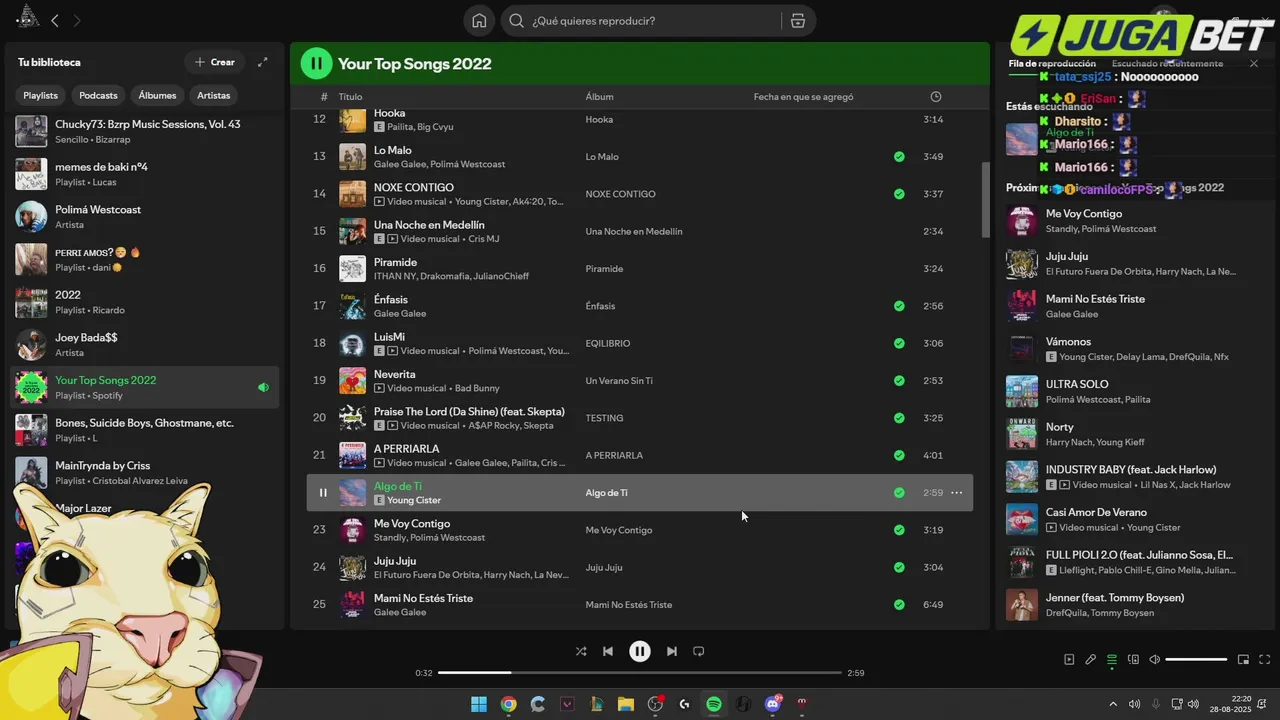
Task: Click the Spotify icon in the taskbar
Action: click(x=714, y=704)
